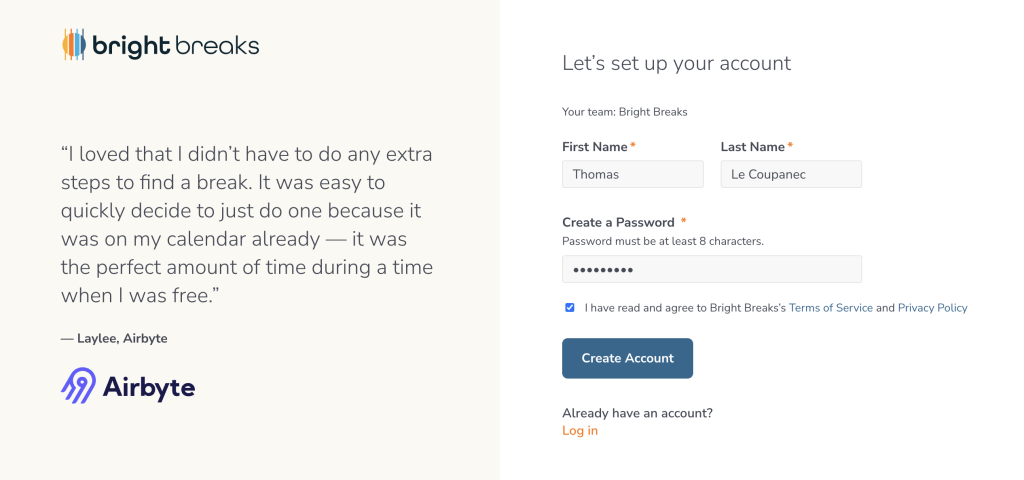
Task: Click the 'Let's set up your account' heading
Action: (676, 63)
